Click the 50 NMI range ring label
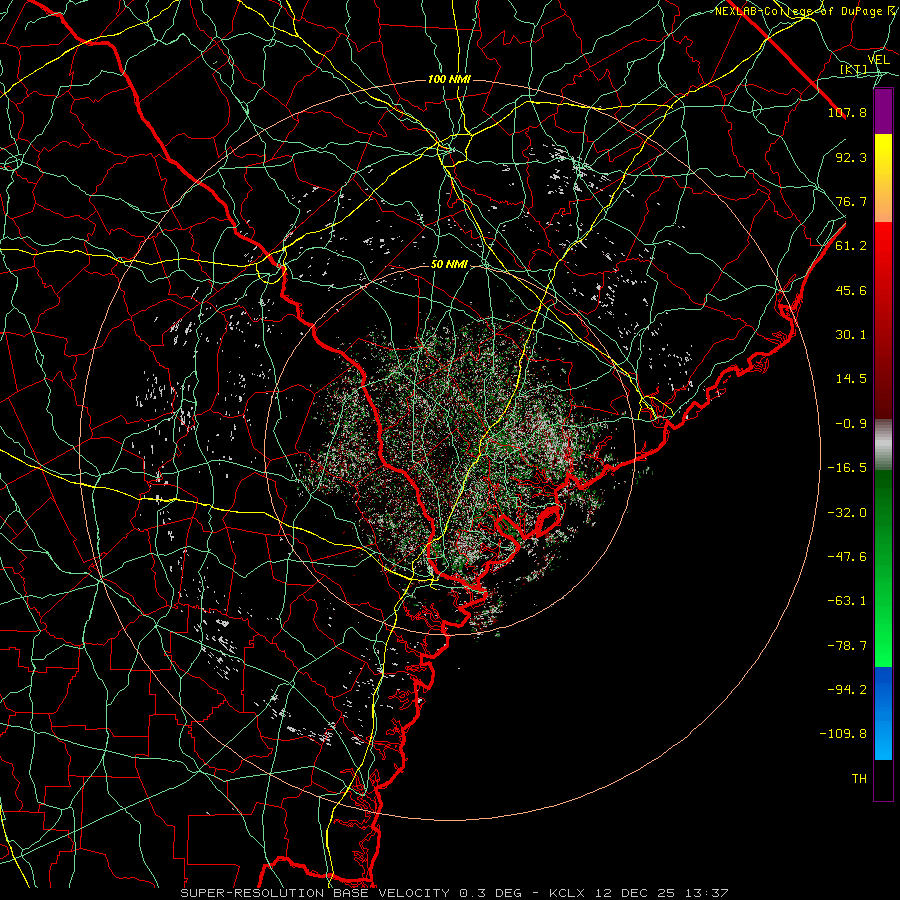The height and width of the screenshot is (900, 900). coord(449,264)
